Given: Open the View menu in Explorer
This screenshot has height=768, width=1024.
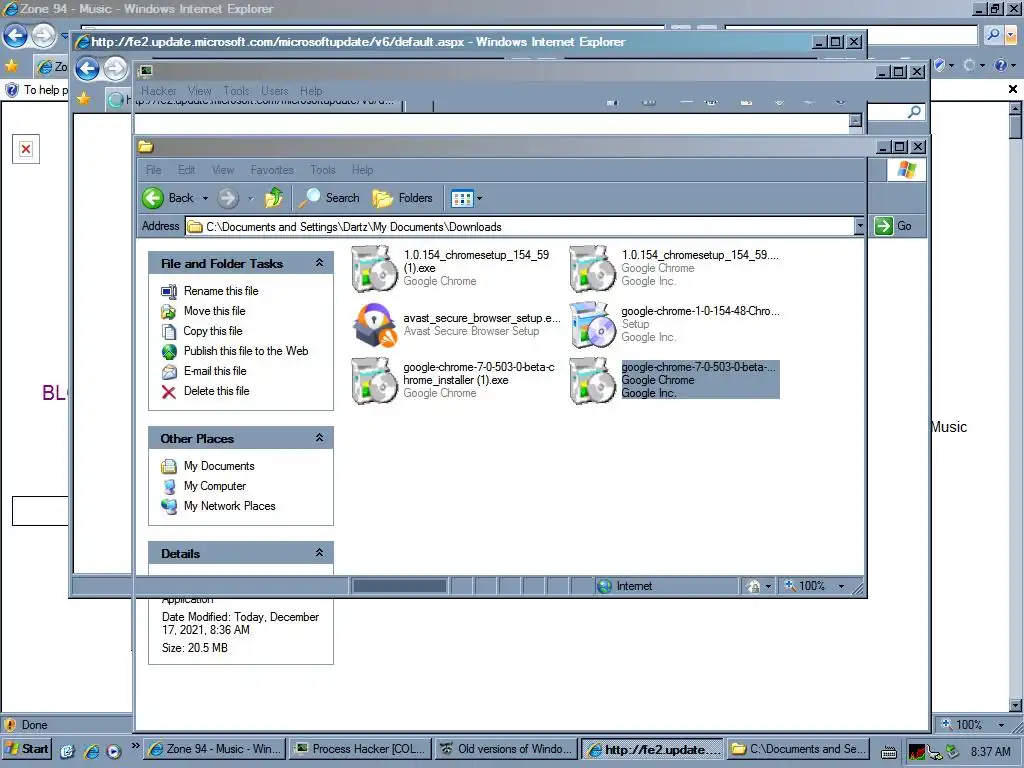Looking at the screenshot, I should pos(223,170).
